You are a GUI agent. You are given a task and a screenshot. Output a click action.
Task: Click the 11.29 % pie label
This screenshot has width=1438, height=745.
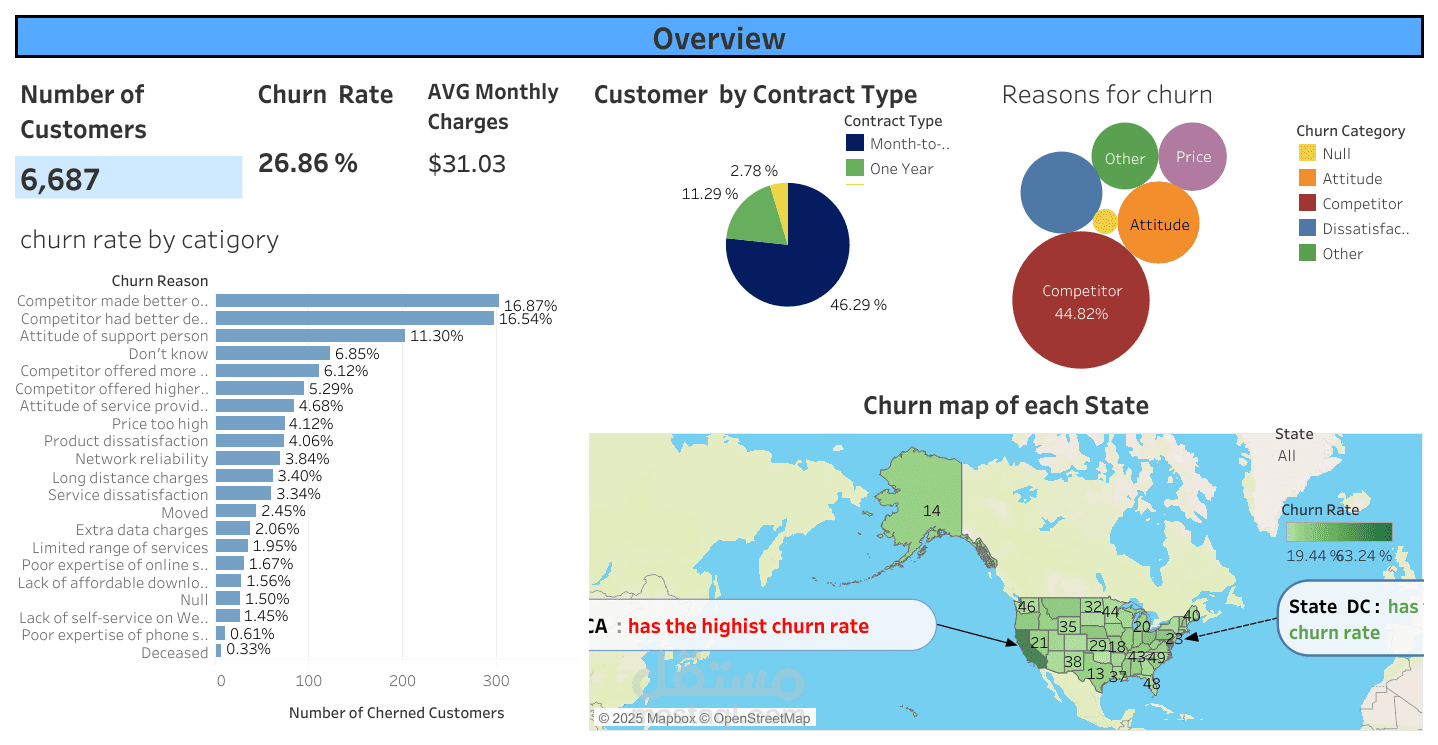click(710, 193)
